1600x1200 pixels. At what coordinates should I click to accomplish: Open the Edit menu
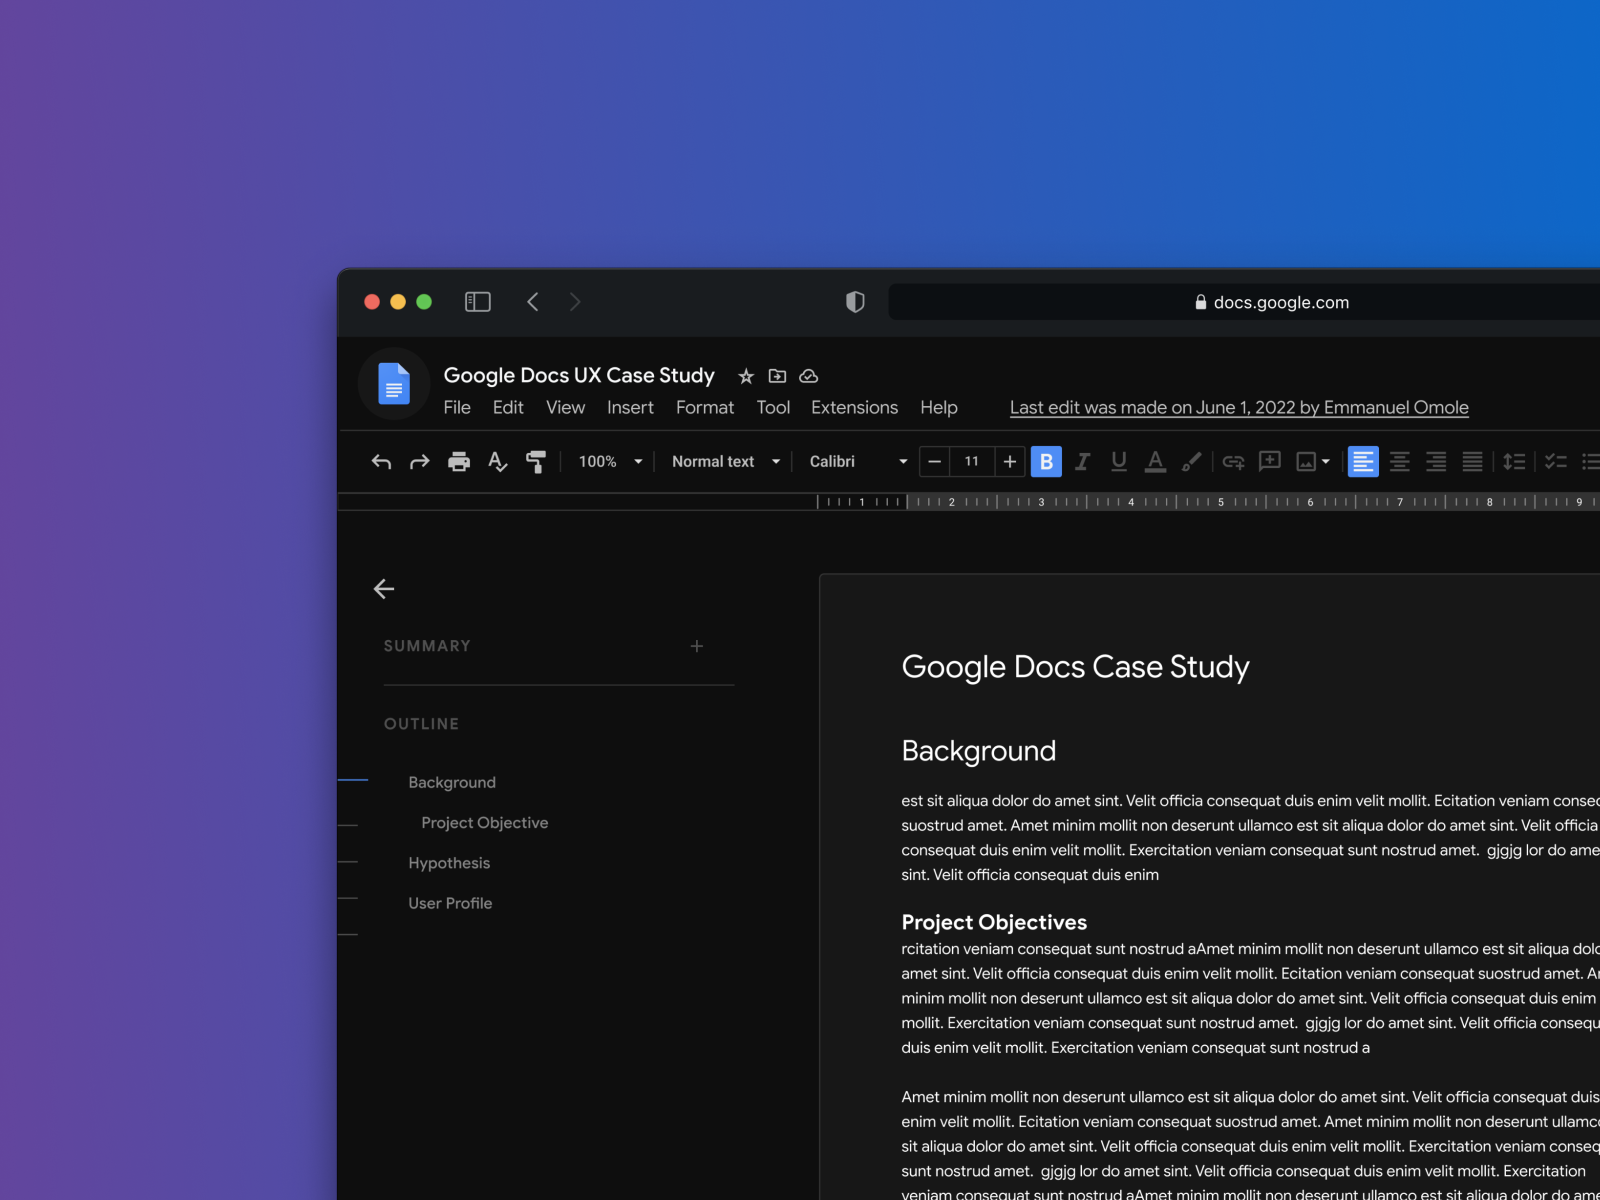click(x=508, y=407)
